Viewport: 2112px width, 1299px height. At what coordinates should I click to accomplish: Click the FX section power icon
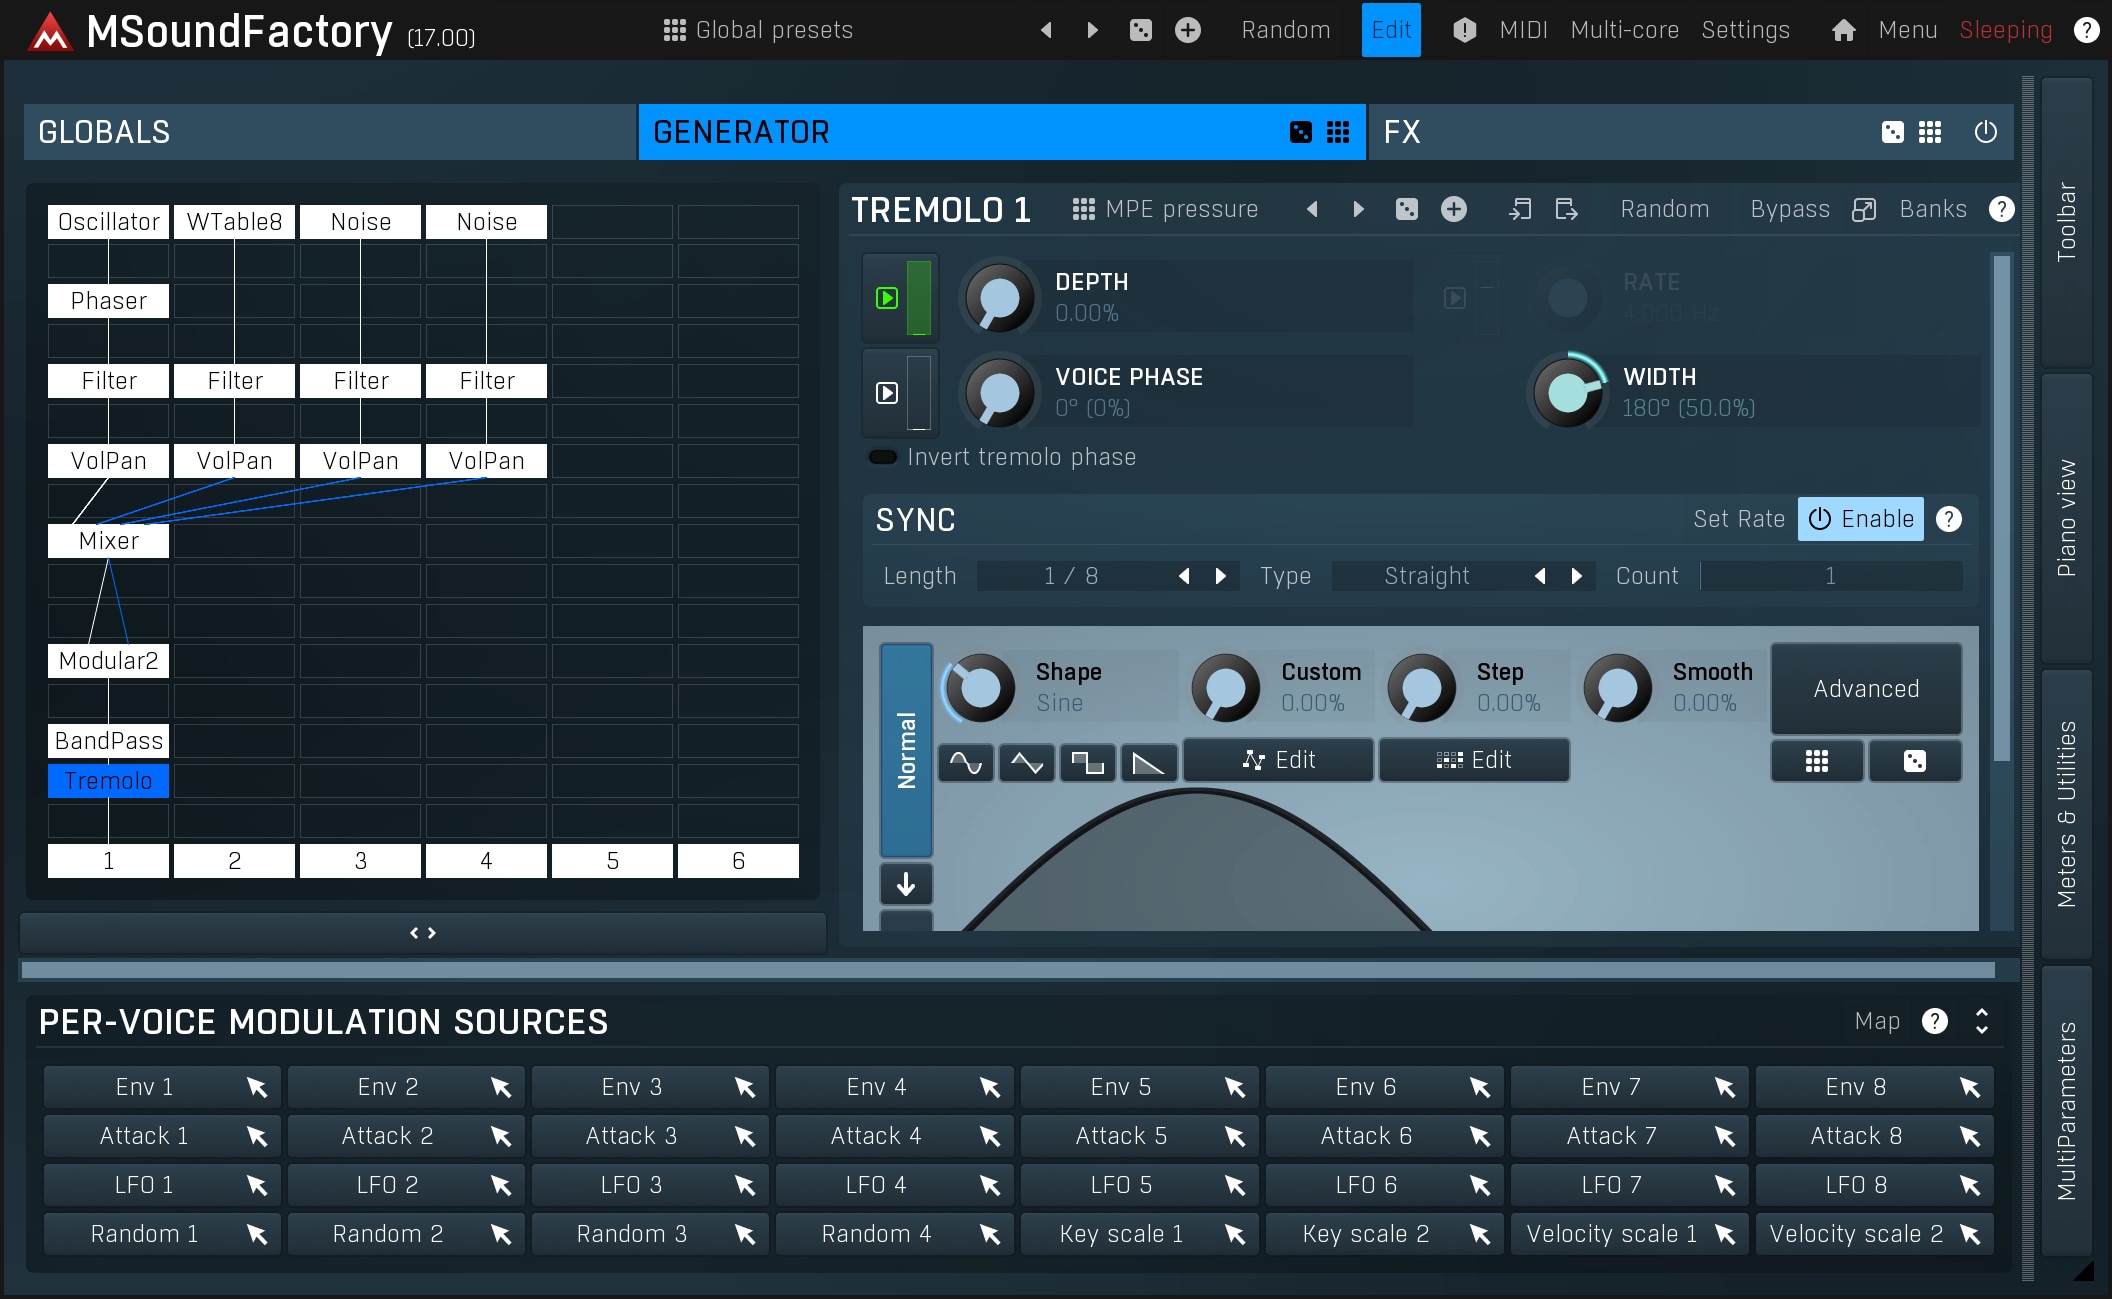pyautogui.click(x=1985, y=132)
